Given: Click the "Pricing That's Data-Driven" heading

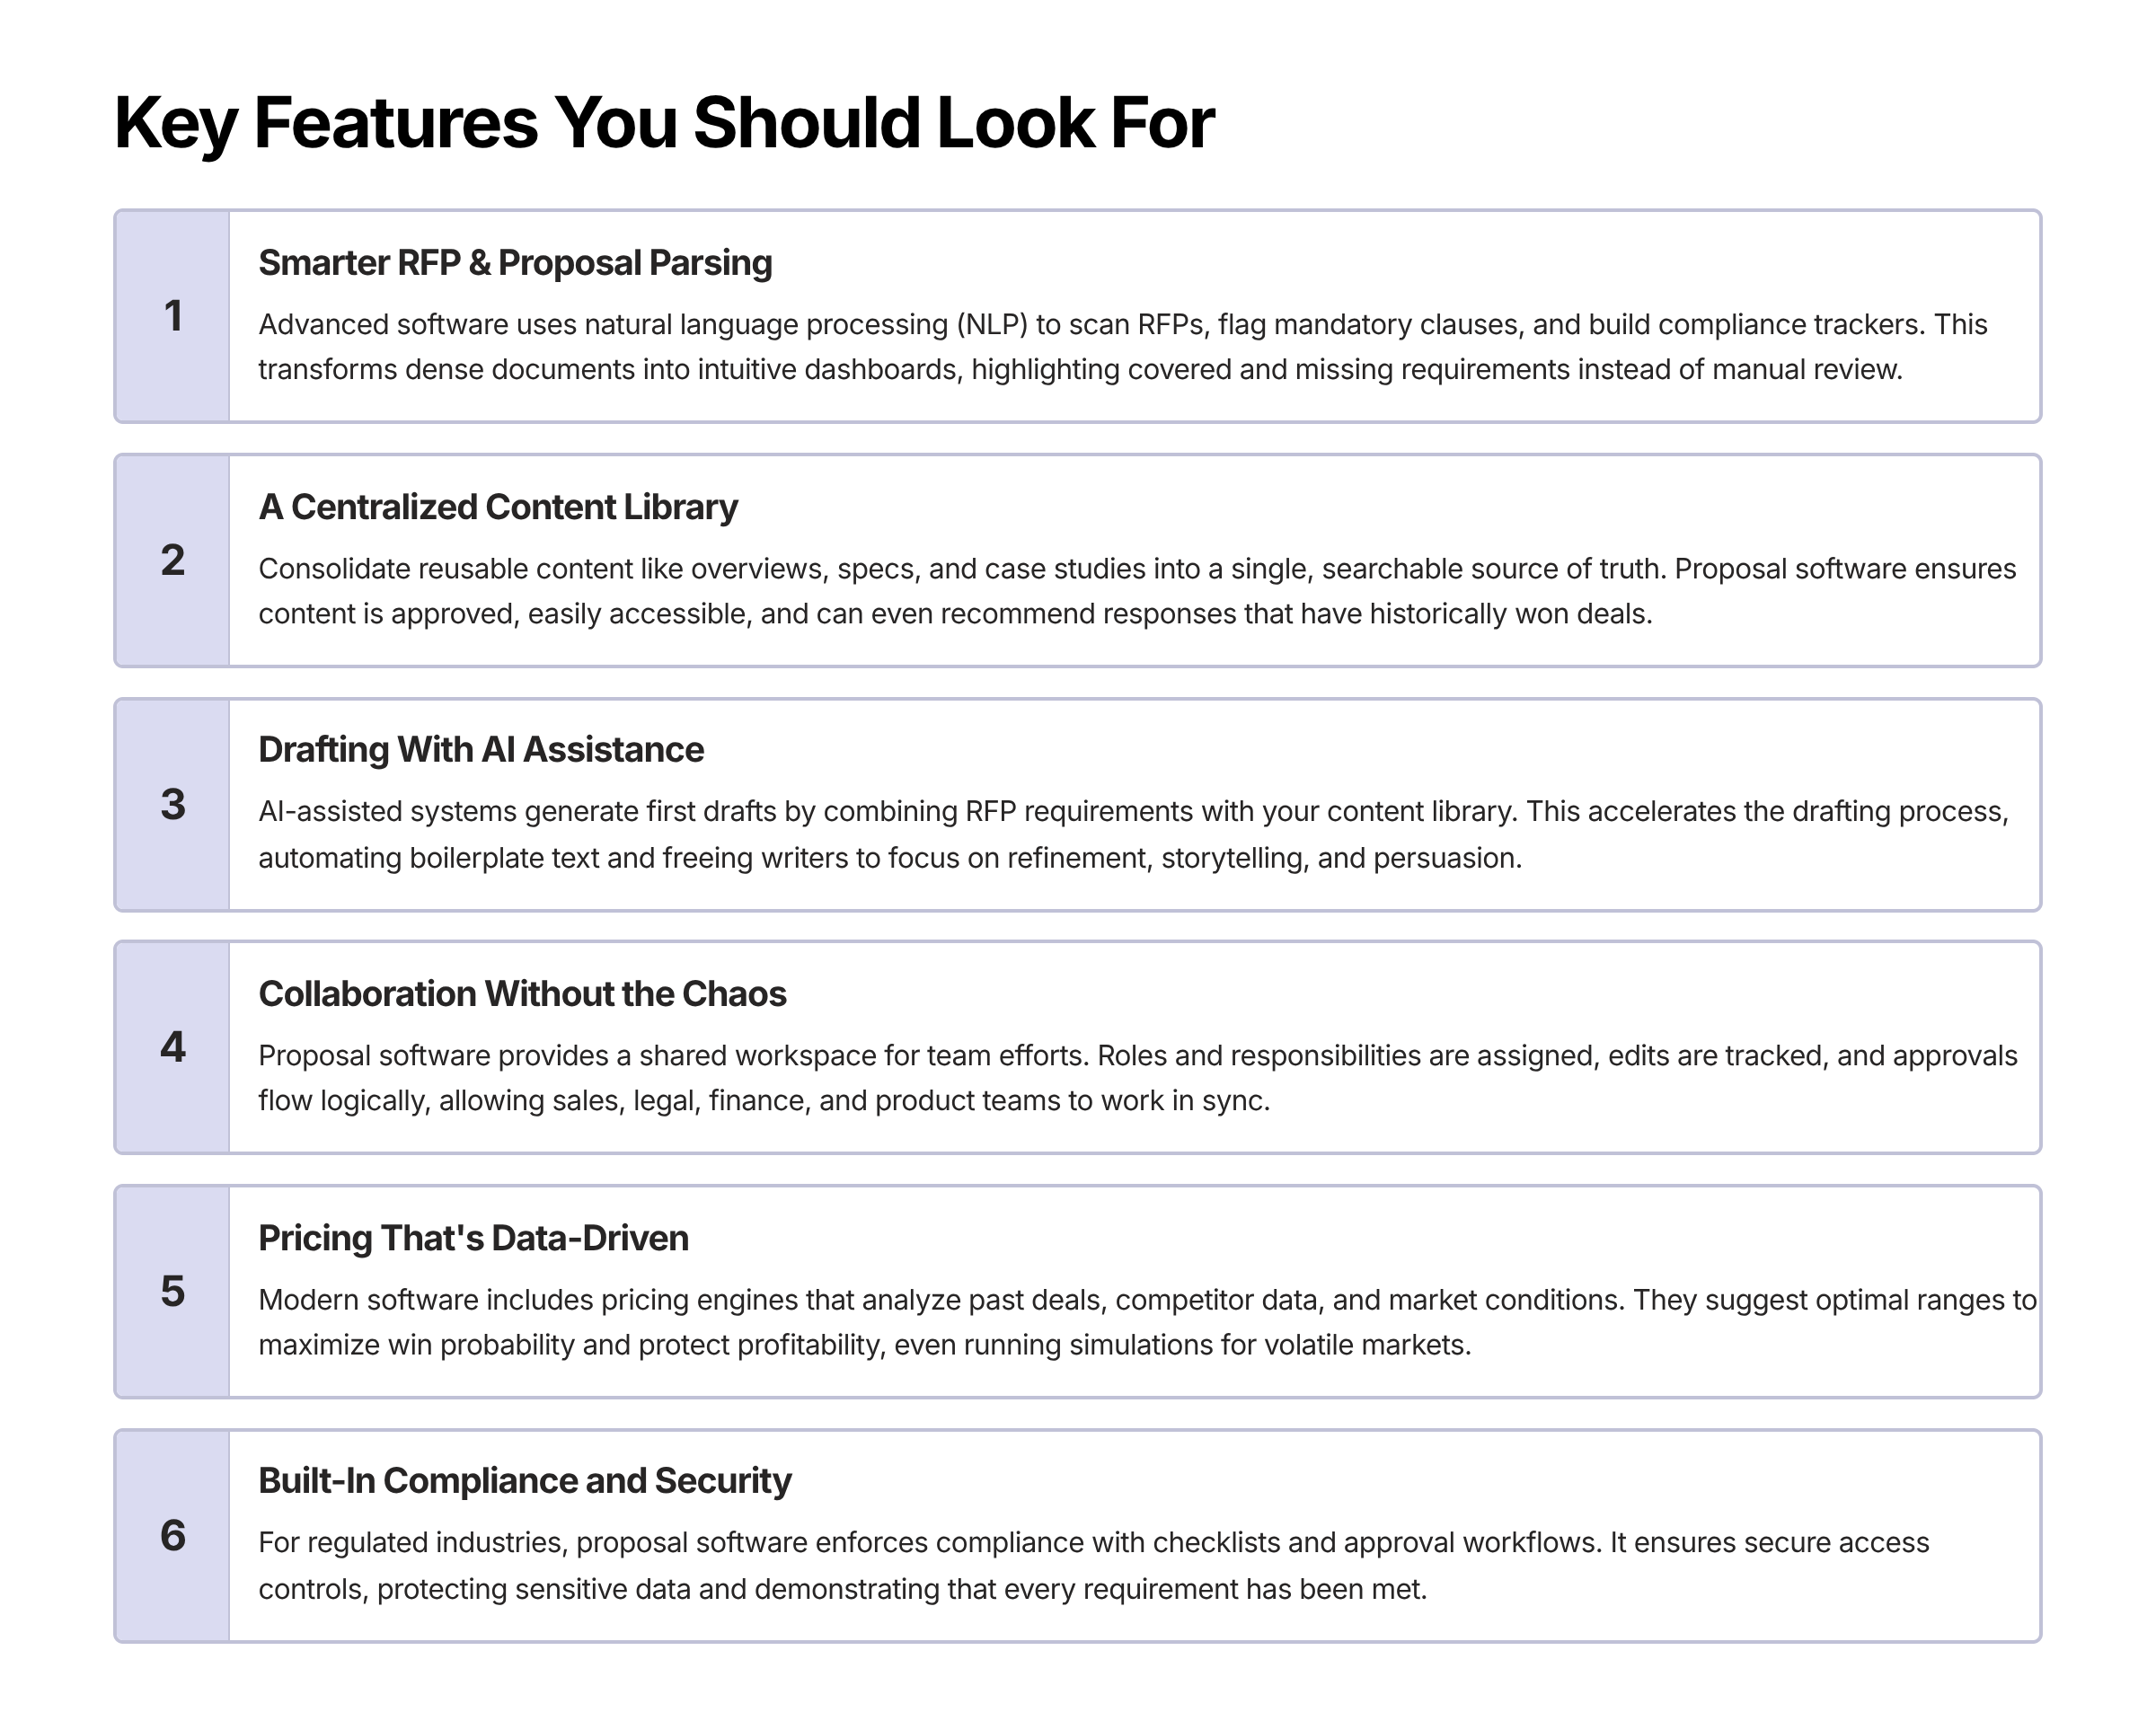Looking at the screenshot, I should [x=473, y=1238].
